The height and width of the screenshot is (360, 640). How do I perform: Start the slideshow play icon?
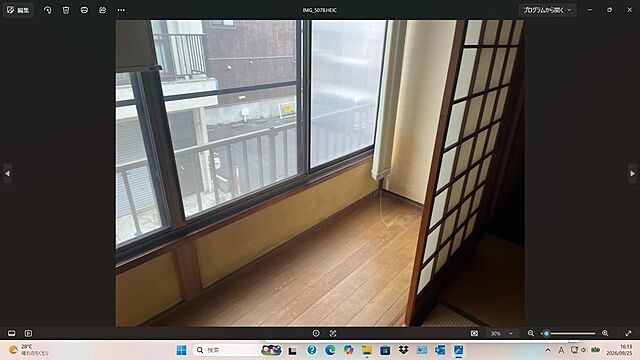click(x=28, y=333)
